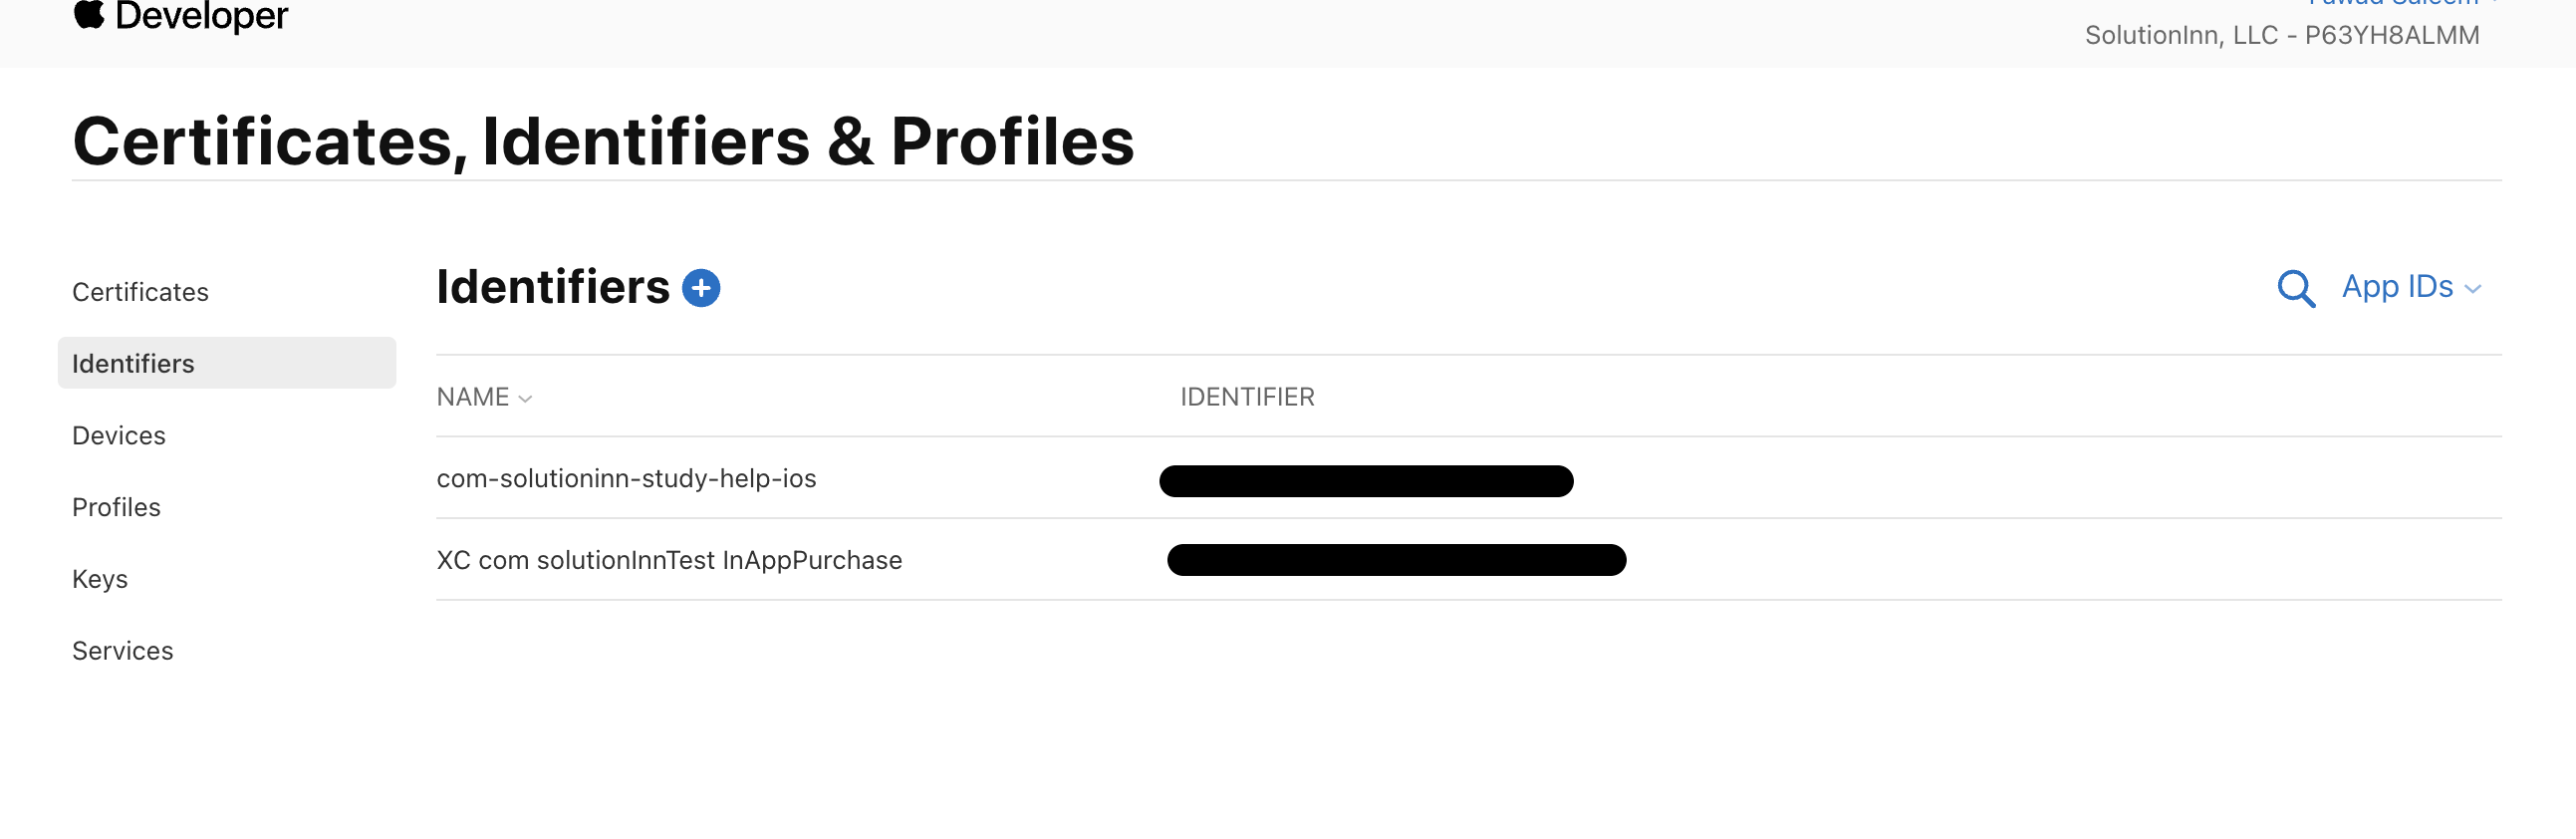Switch to Services in the sidebar
Viewport: 2576px width, 839px height.
pyautogui.click(x=123, y=652)
